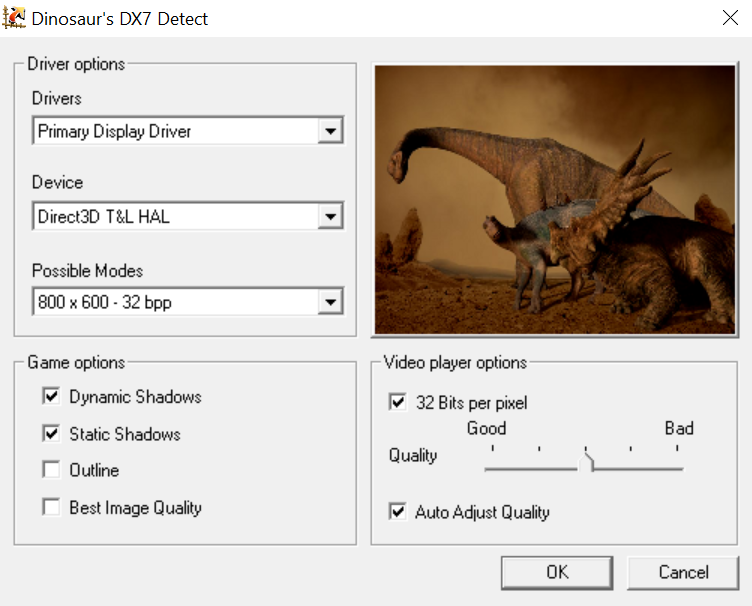Open the Possible Modes dropdown arrow
Screen dimensions: 752x606
coord(330,302)
